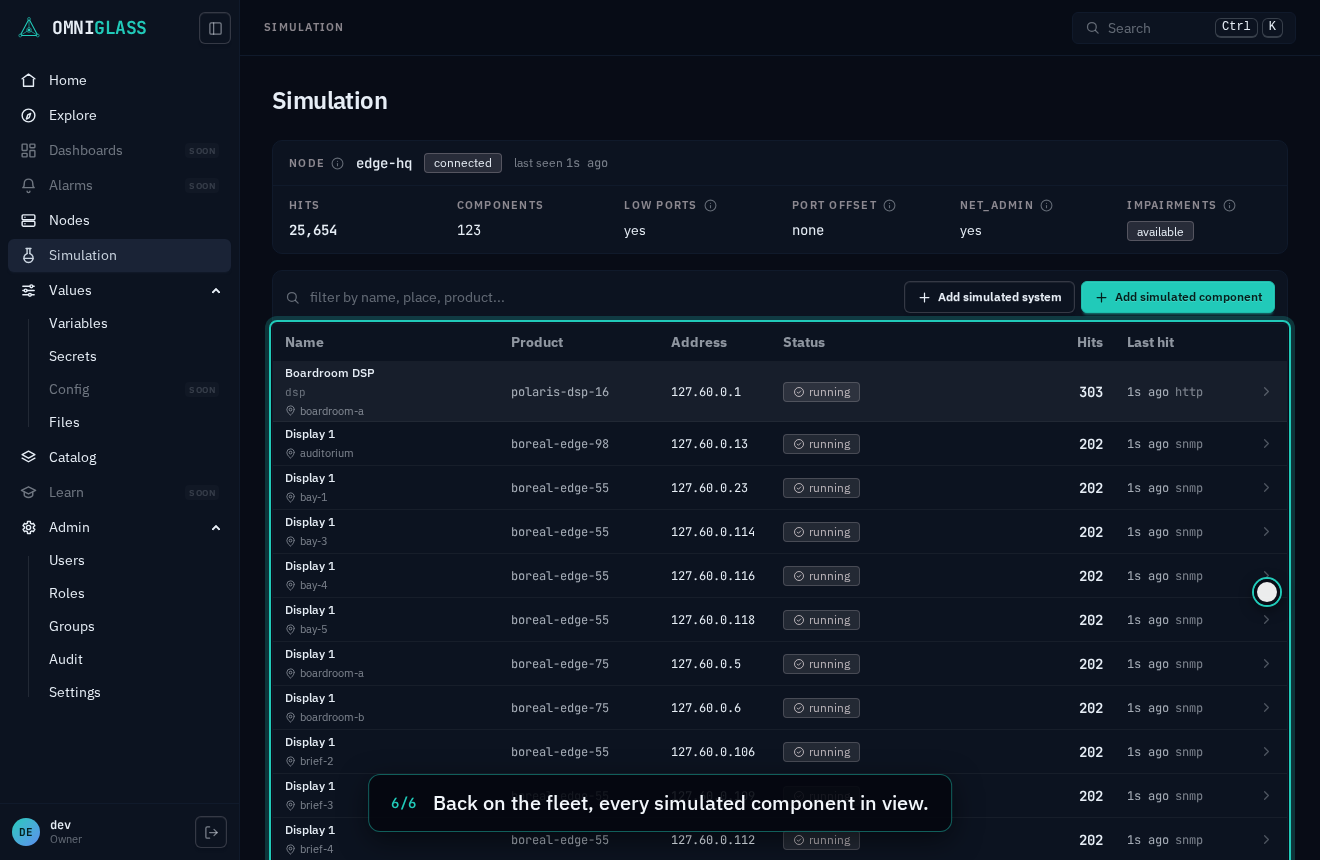Image resolution: width=1320 pixels, height=860 pixels.
Task: Open Files under Values
Action: [64, 422]
